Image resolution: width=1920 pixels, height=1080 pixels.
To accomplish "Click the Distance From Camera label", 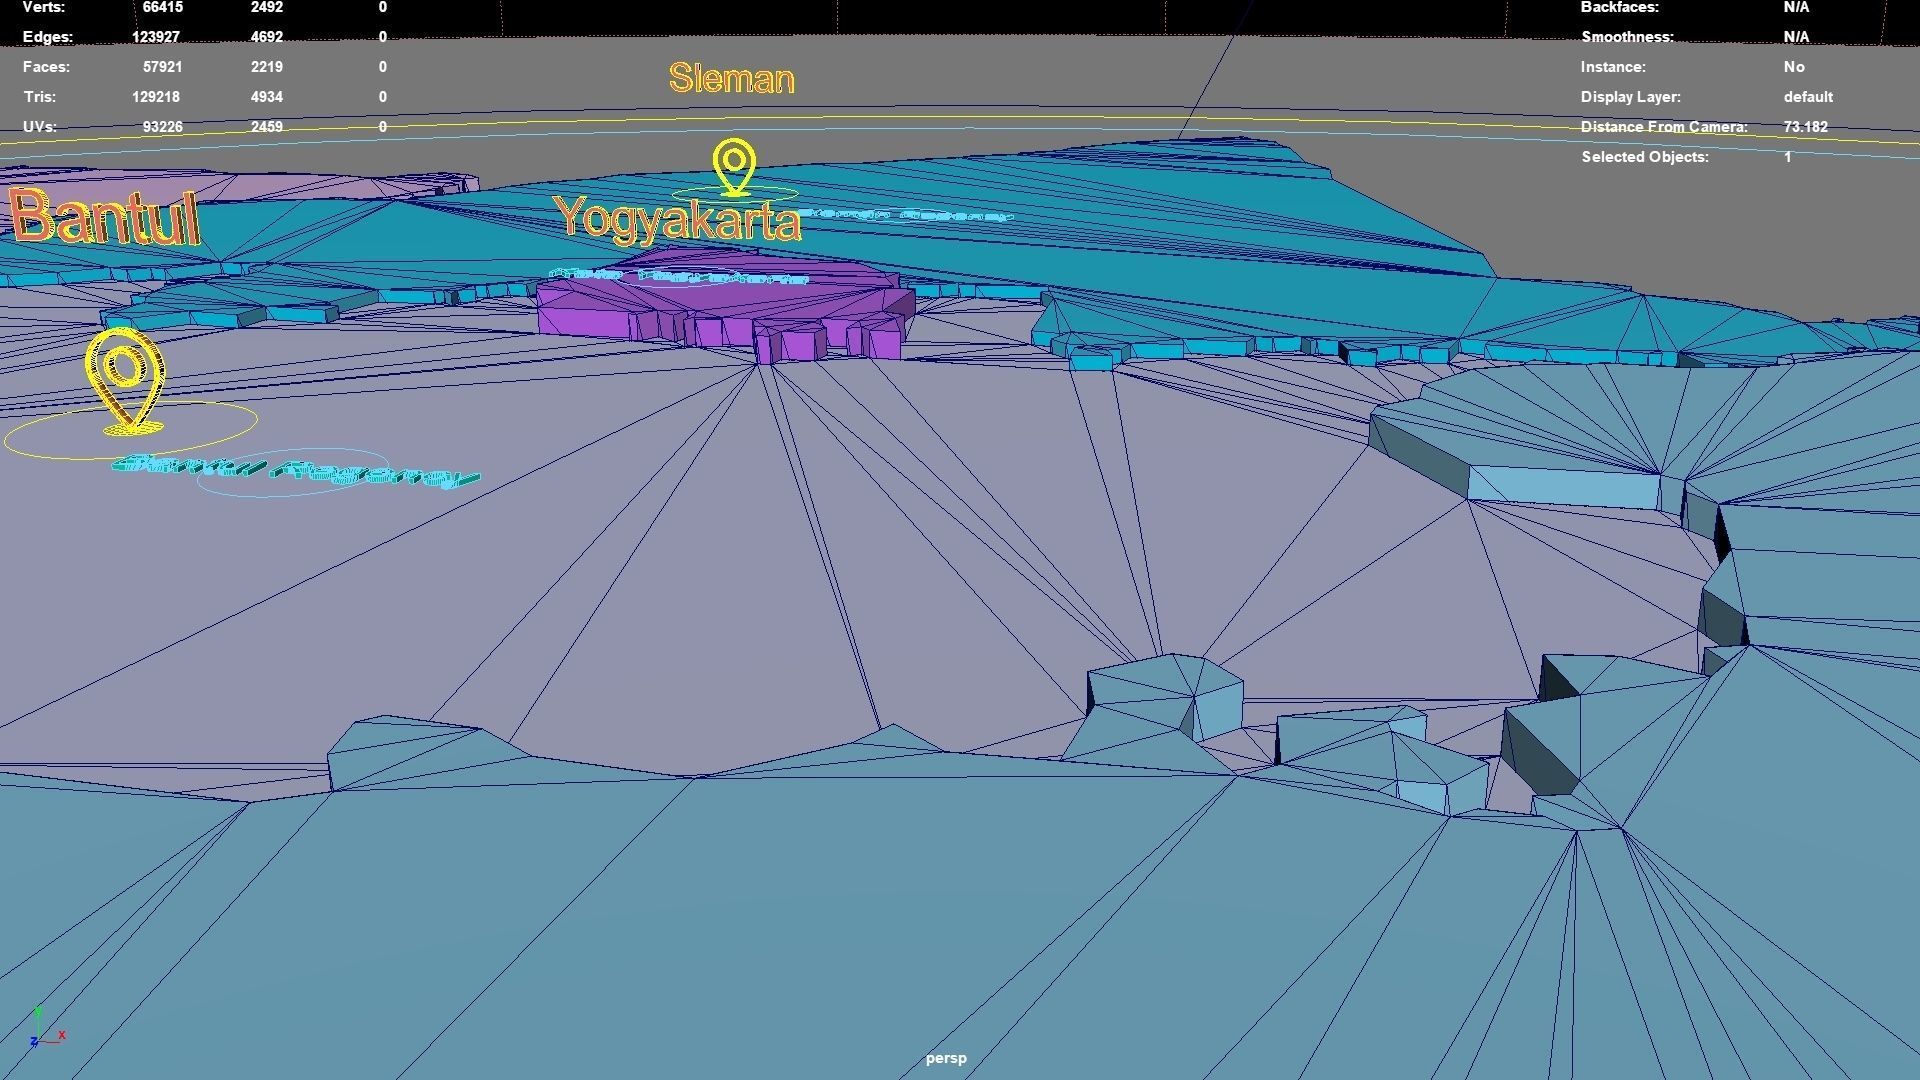I will coord(1664,127).
